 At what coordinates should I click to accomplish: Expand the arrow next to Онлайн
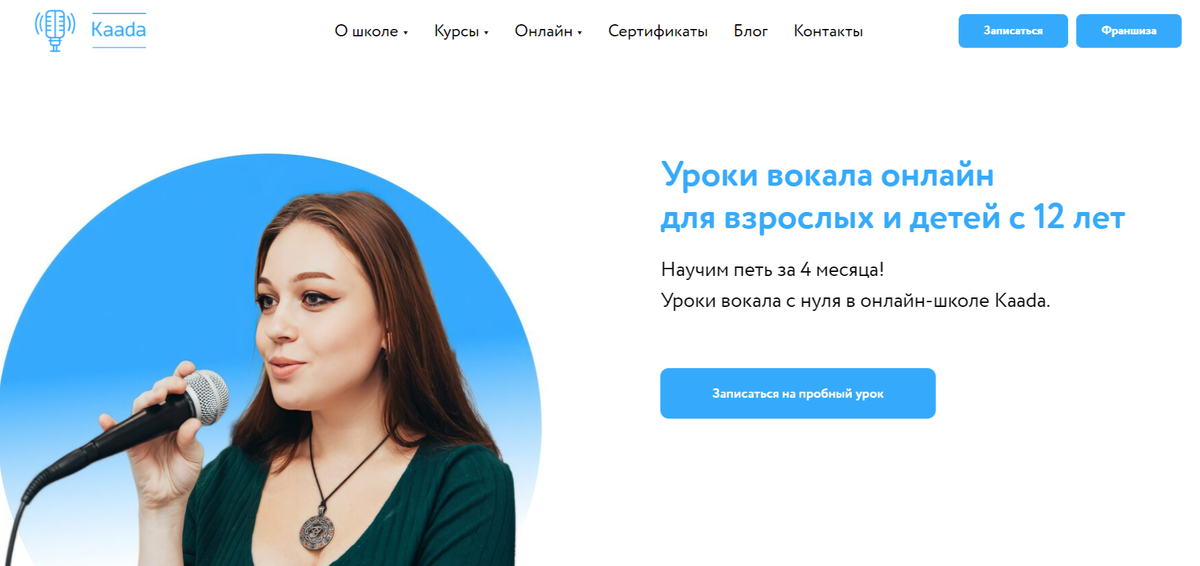[x=580, y=33]
